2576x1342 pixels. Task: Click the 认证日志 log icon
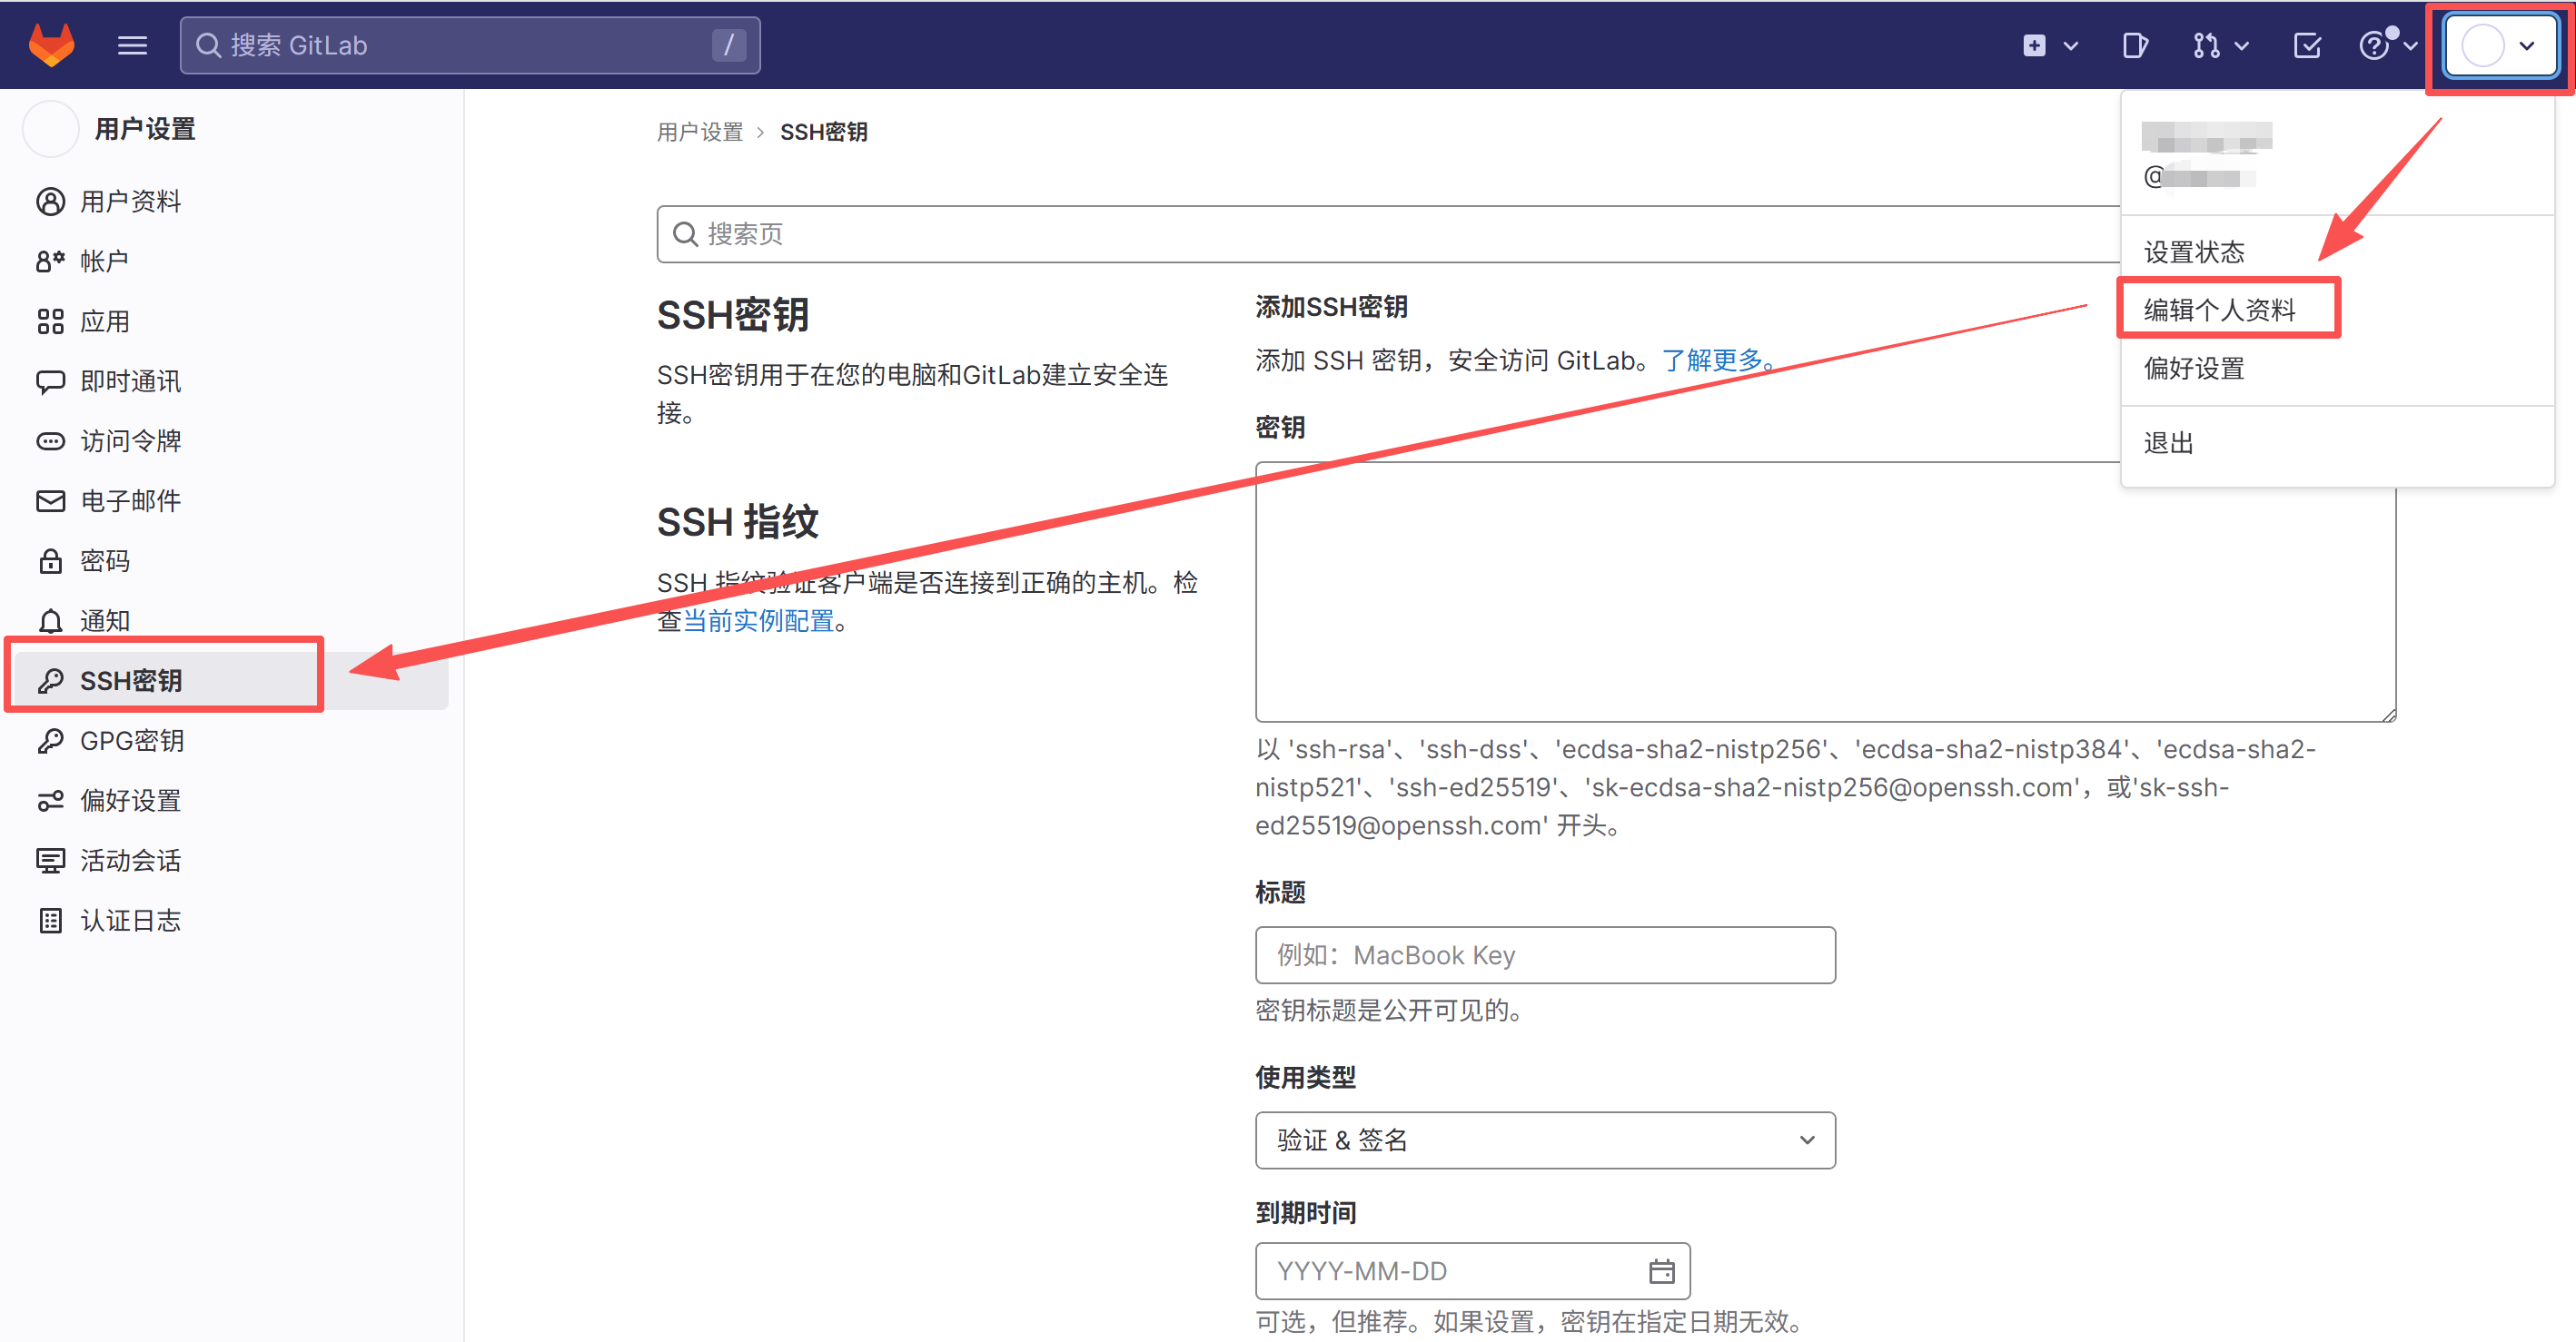50,921
